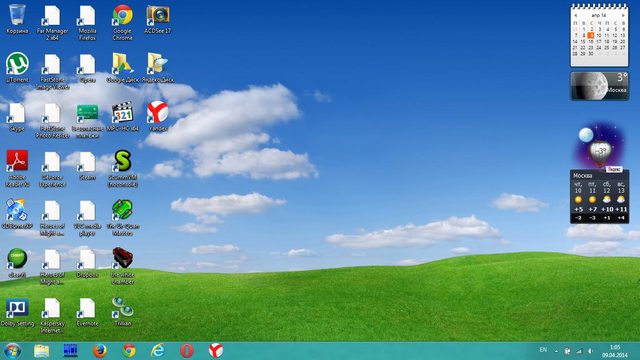This screenshot has width=640, height=360.
Task: Open the Корзина recycle bin
Action: (x=17, y=19)
